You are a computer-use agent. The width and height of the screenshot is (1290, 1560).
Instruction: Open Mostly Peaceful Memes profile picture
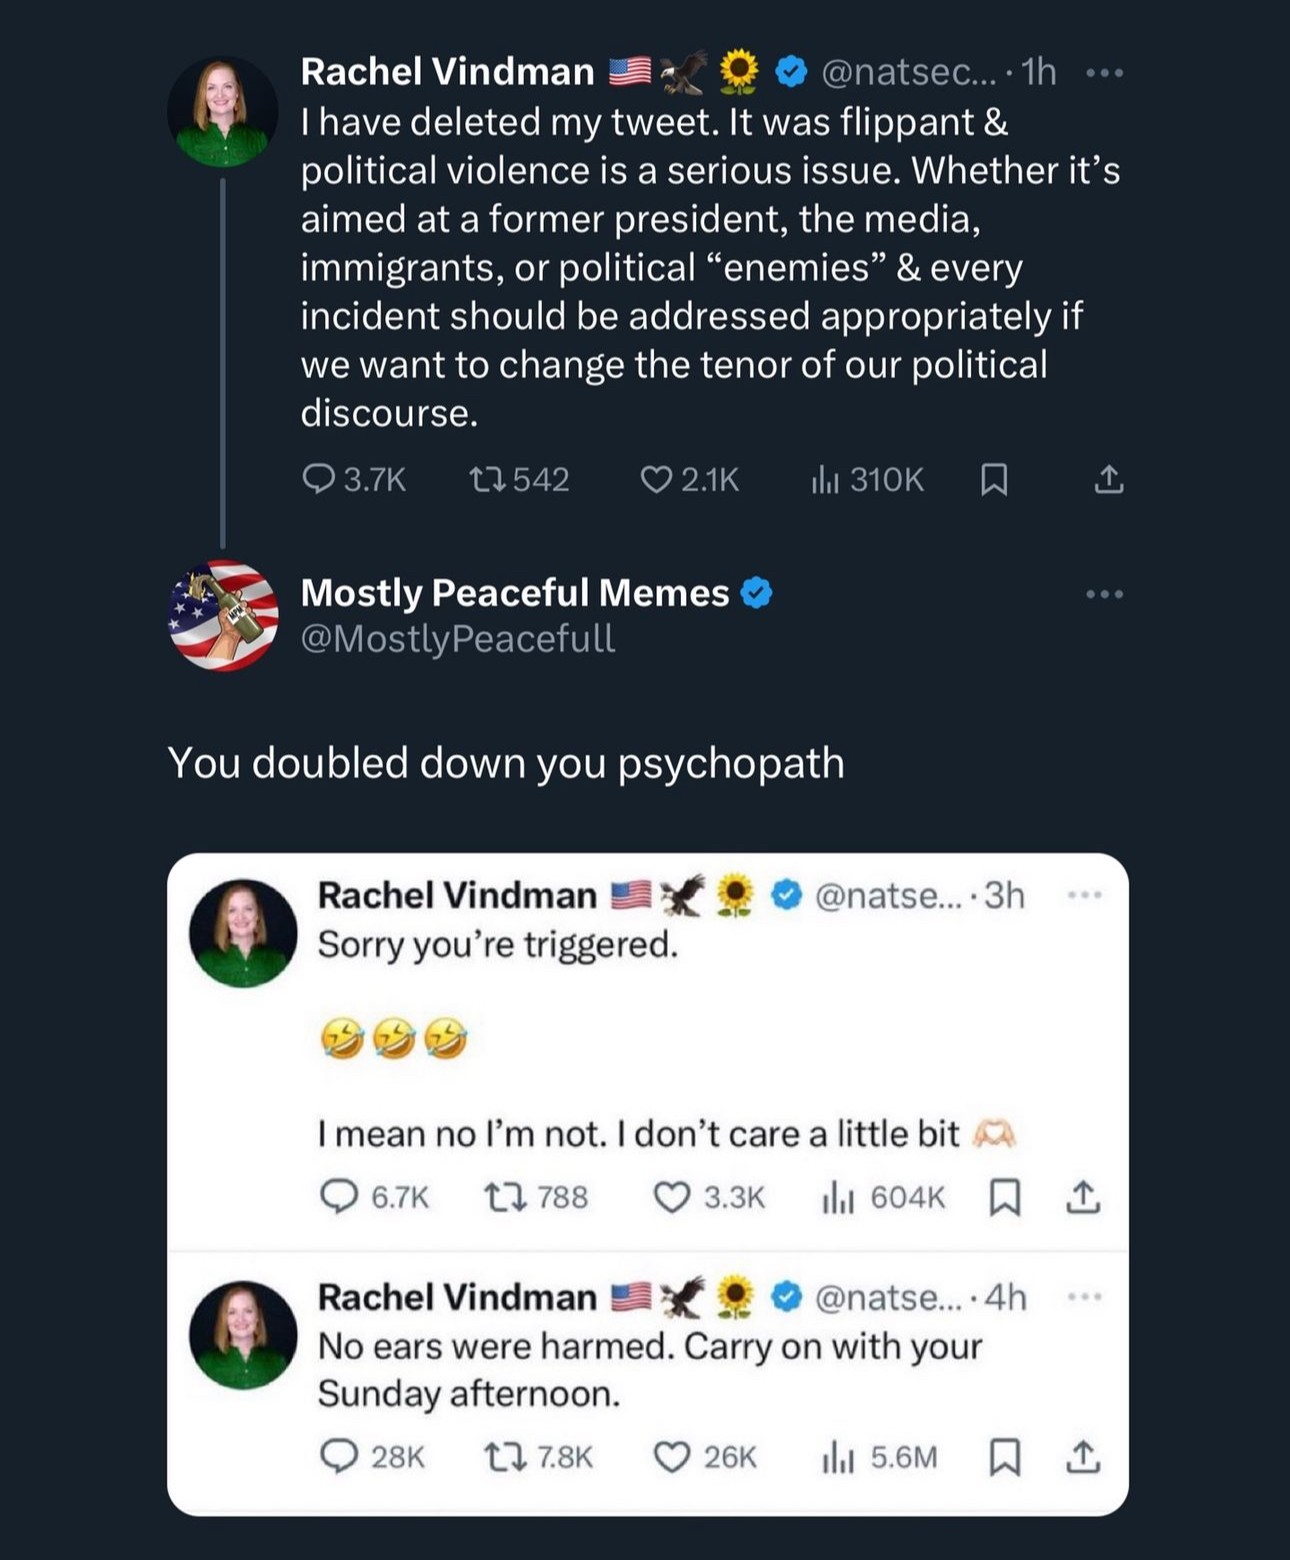(x=223, y=615)
